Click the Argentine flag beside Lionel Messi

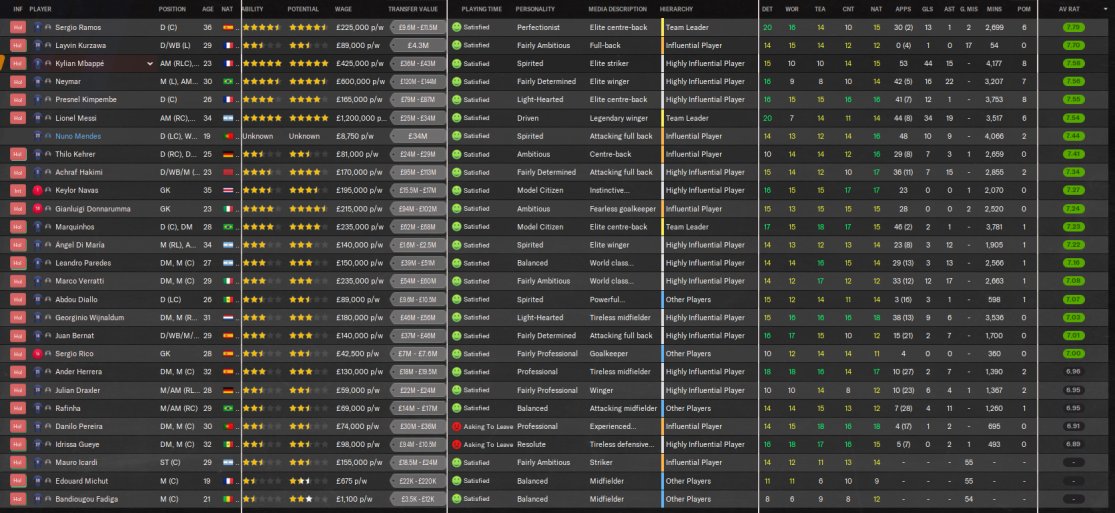(x=228, y=118)
